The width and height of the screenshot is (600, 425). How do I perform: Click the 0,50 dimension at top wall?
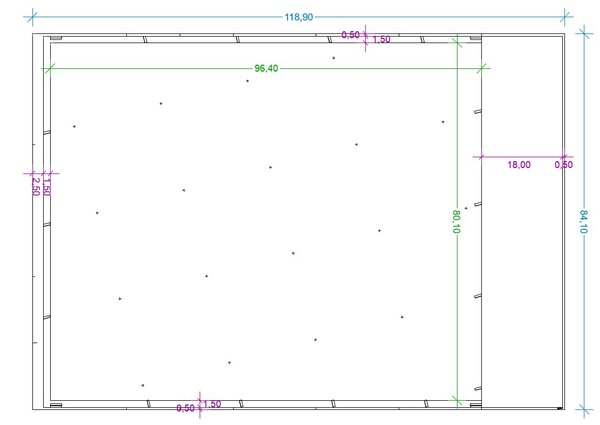(350, 35)
